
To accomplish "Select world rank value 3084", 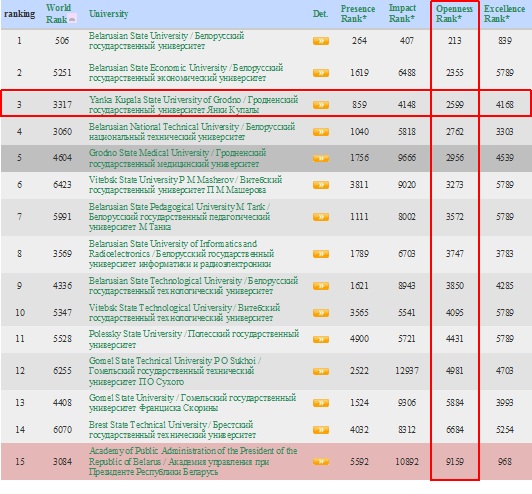I will pyautogui.click(x=62, y=461).
